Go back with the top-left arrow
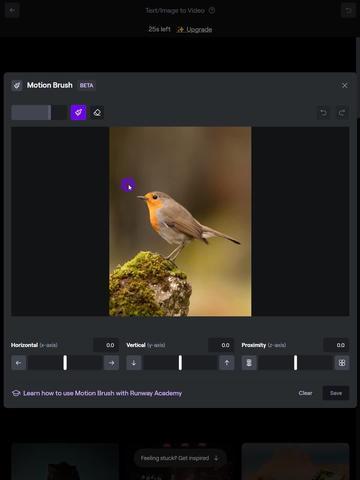This screenshot has height=480, width=360. point(12,11)
